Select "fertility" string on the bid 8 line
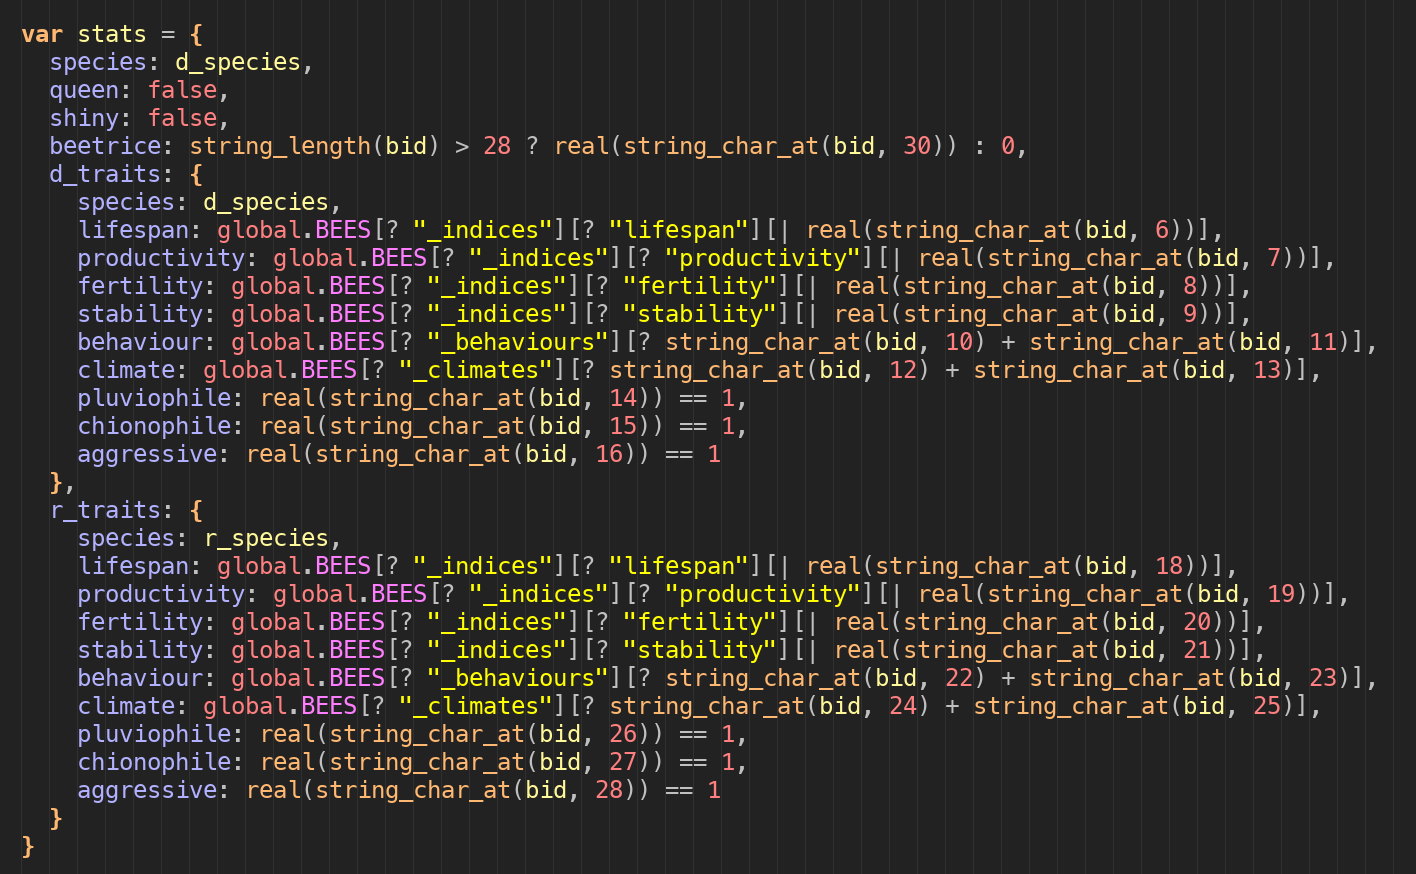This screenshot has width=1416, height=874. (x=700, y=286)
